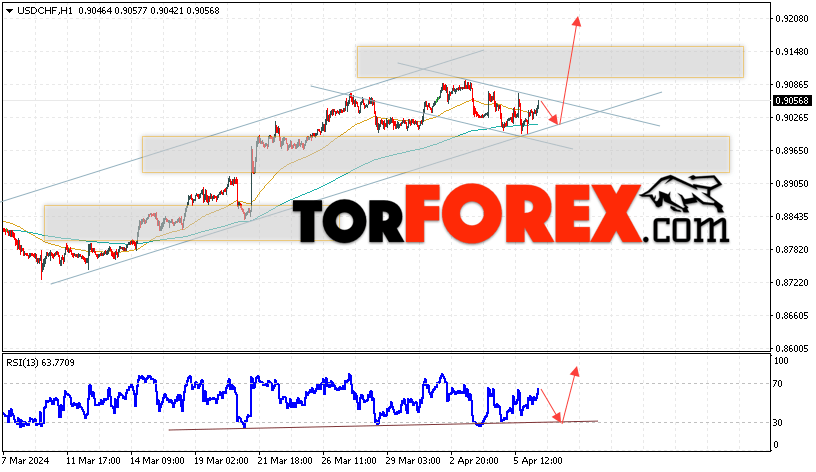Select the RSI scale label 0
The height and width of the screenshot is (472, 816).
pyautogui.click(x=776, y=445)
